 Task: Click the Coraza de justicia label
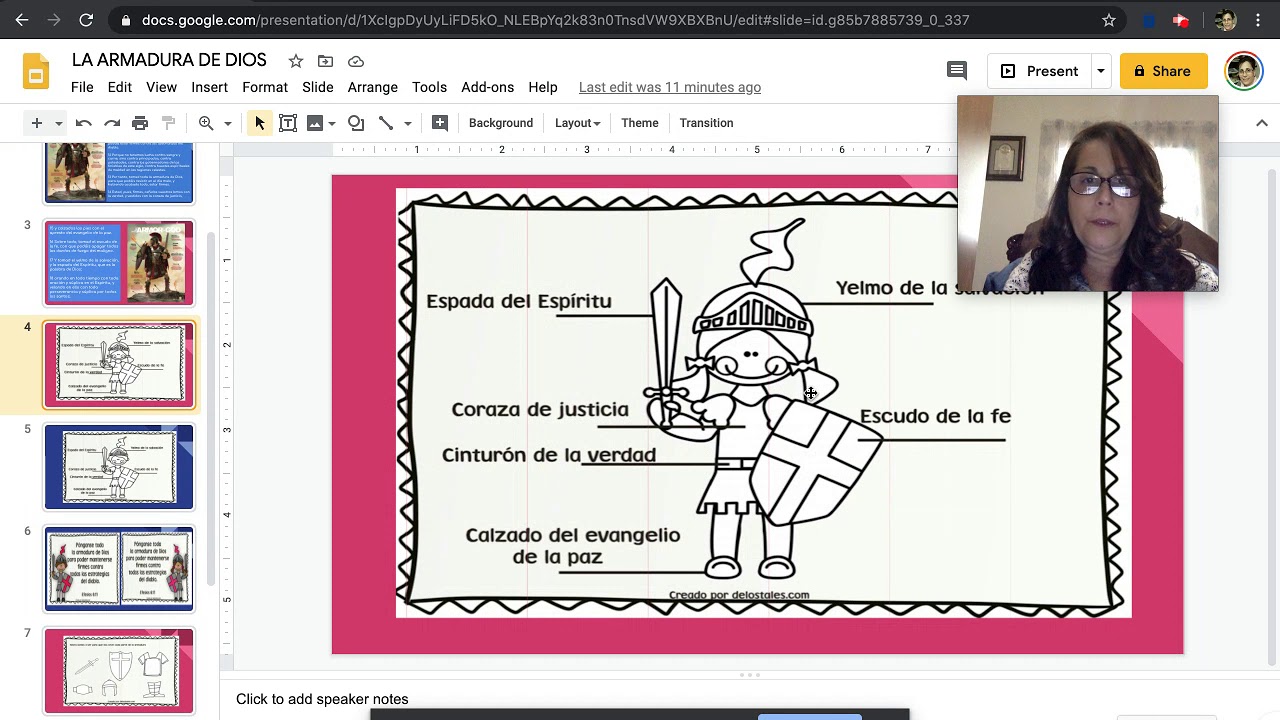pyautogui.click(x=540, y=409)
